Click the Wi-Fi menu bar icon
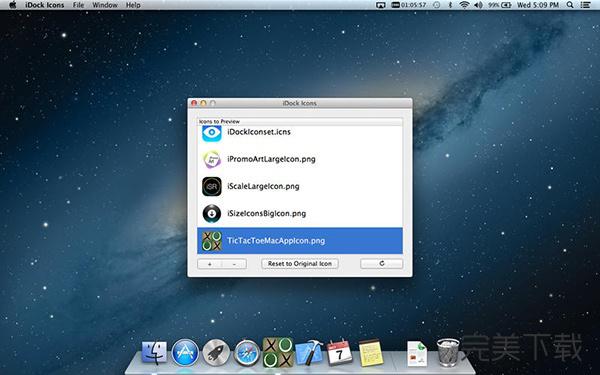600x375 pixels. pyautogui.click(x=464, y=5)
